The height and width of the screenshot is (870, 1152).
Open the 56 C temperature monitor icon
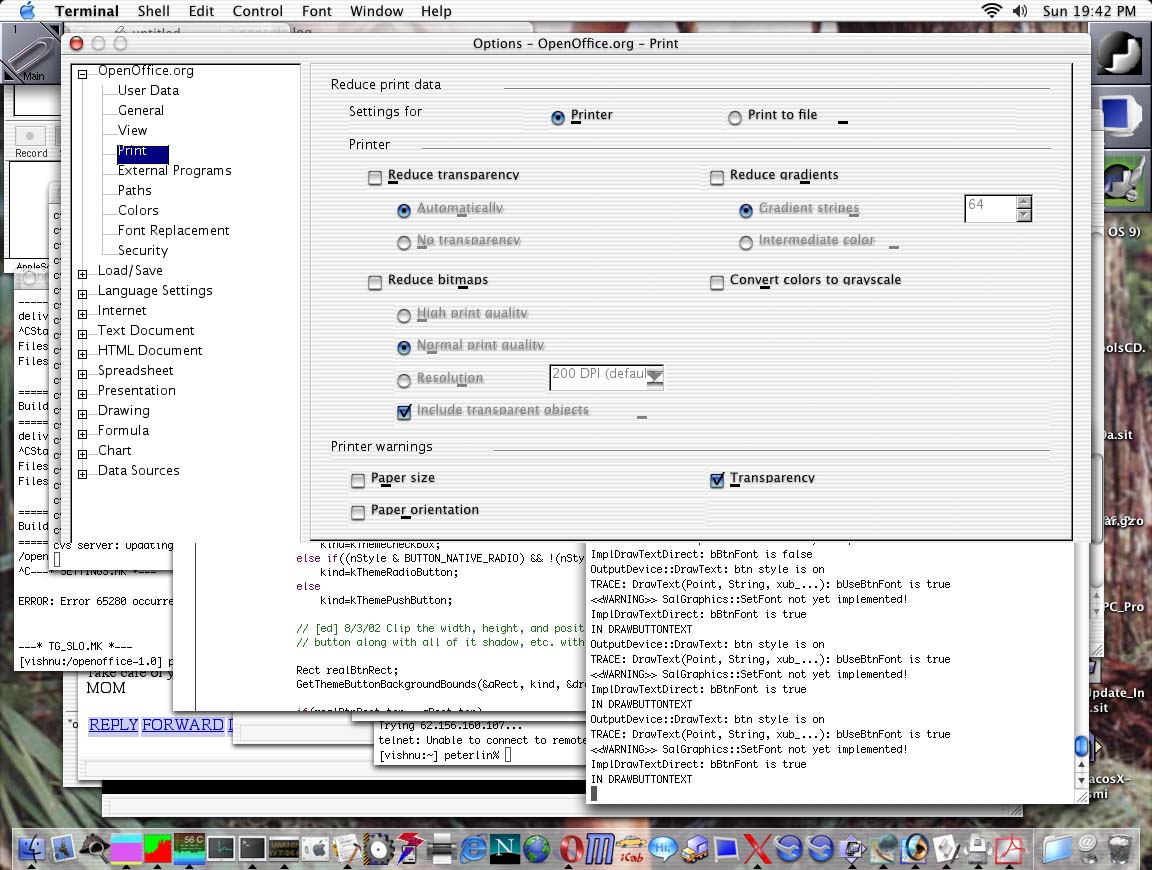189,849
